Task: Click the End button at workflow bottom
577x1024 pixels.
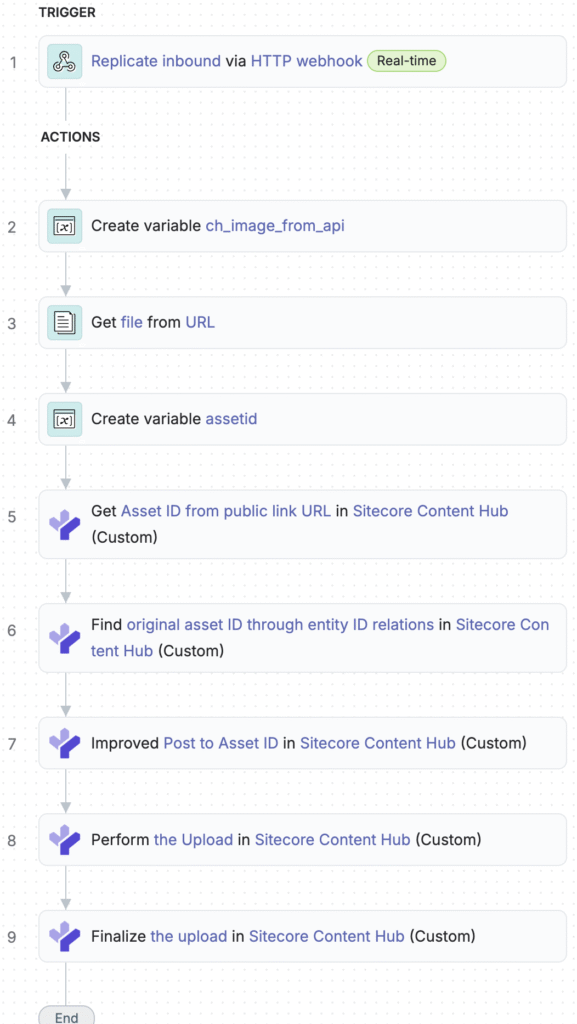Action: 67,1016
